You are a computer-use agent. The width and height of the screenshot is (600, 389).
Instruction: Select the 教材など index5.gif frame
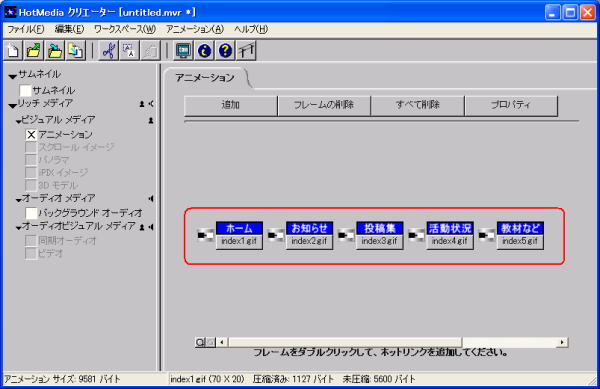coord(520,235)
